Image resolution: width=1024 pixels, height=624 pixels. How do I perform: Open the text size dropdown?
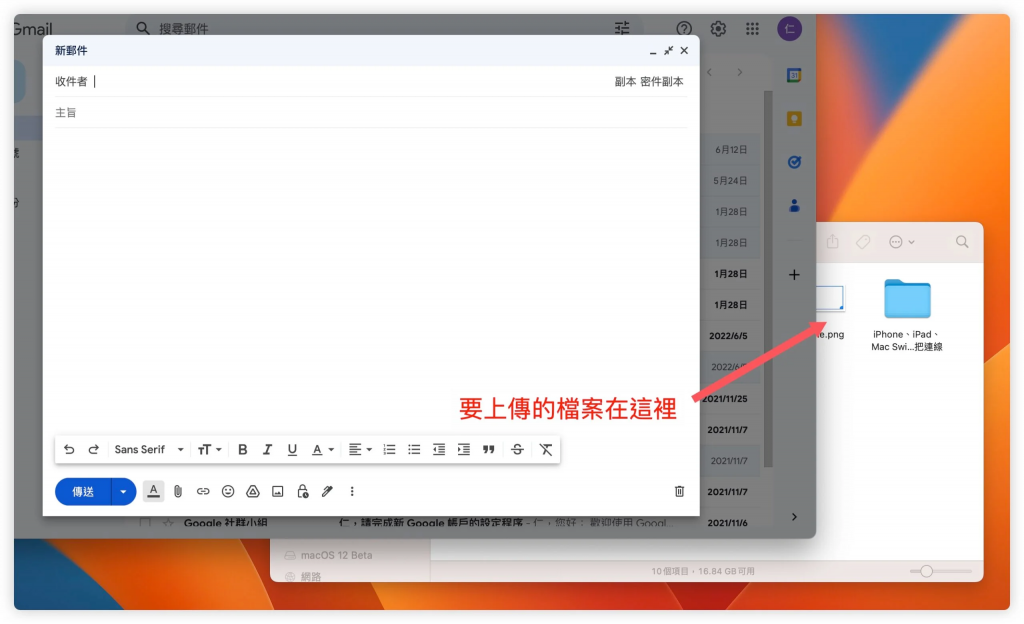click(210, 449)
